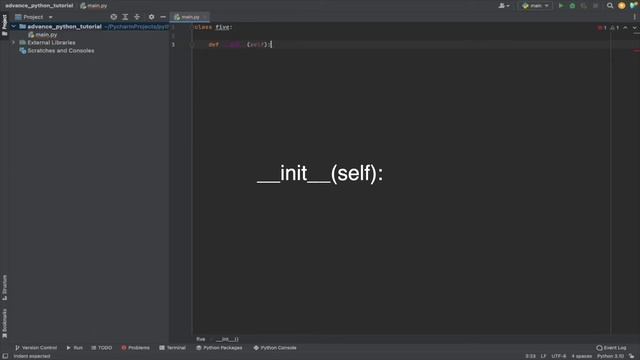640x360 pixels.
Task: Close the main.py editor tab
Action: click(x=205, y=17)
